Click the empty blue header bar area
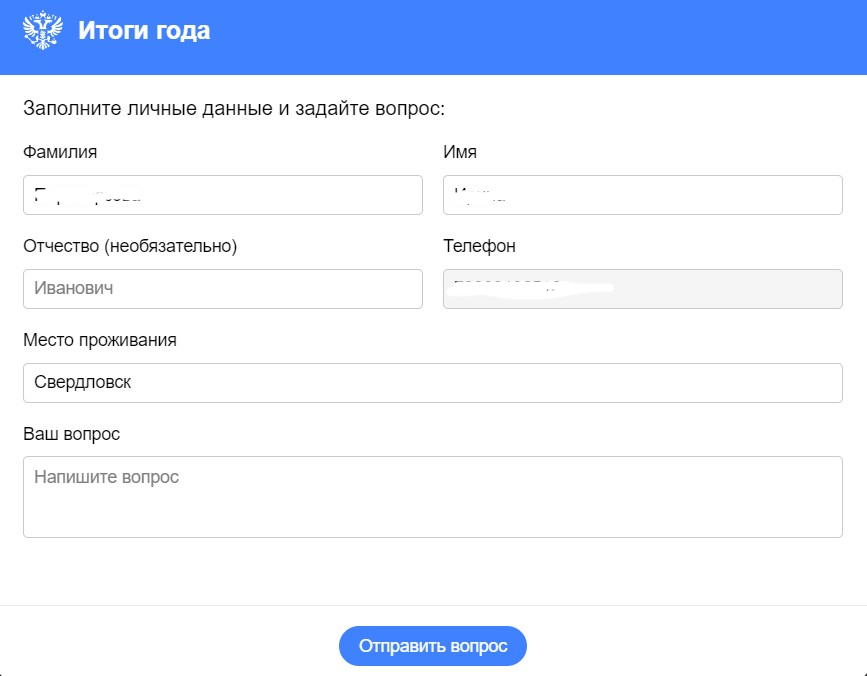 coord(550,35)
